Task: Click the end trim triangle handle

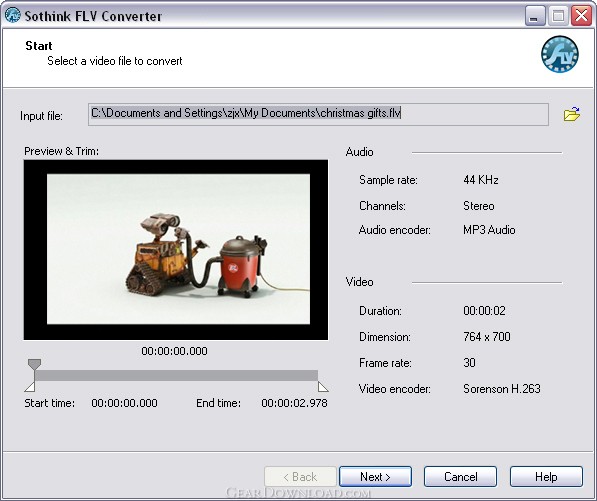Action: 323,387
